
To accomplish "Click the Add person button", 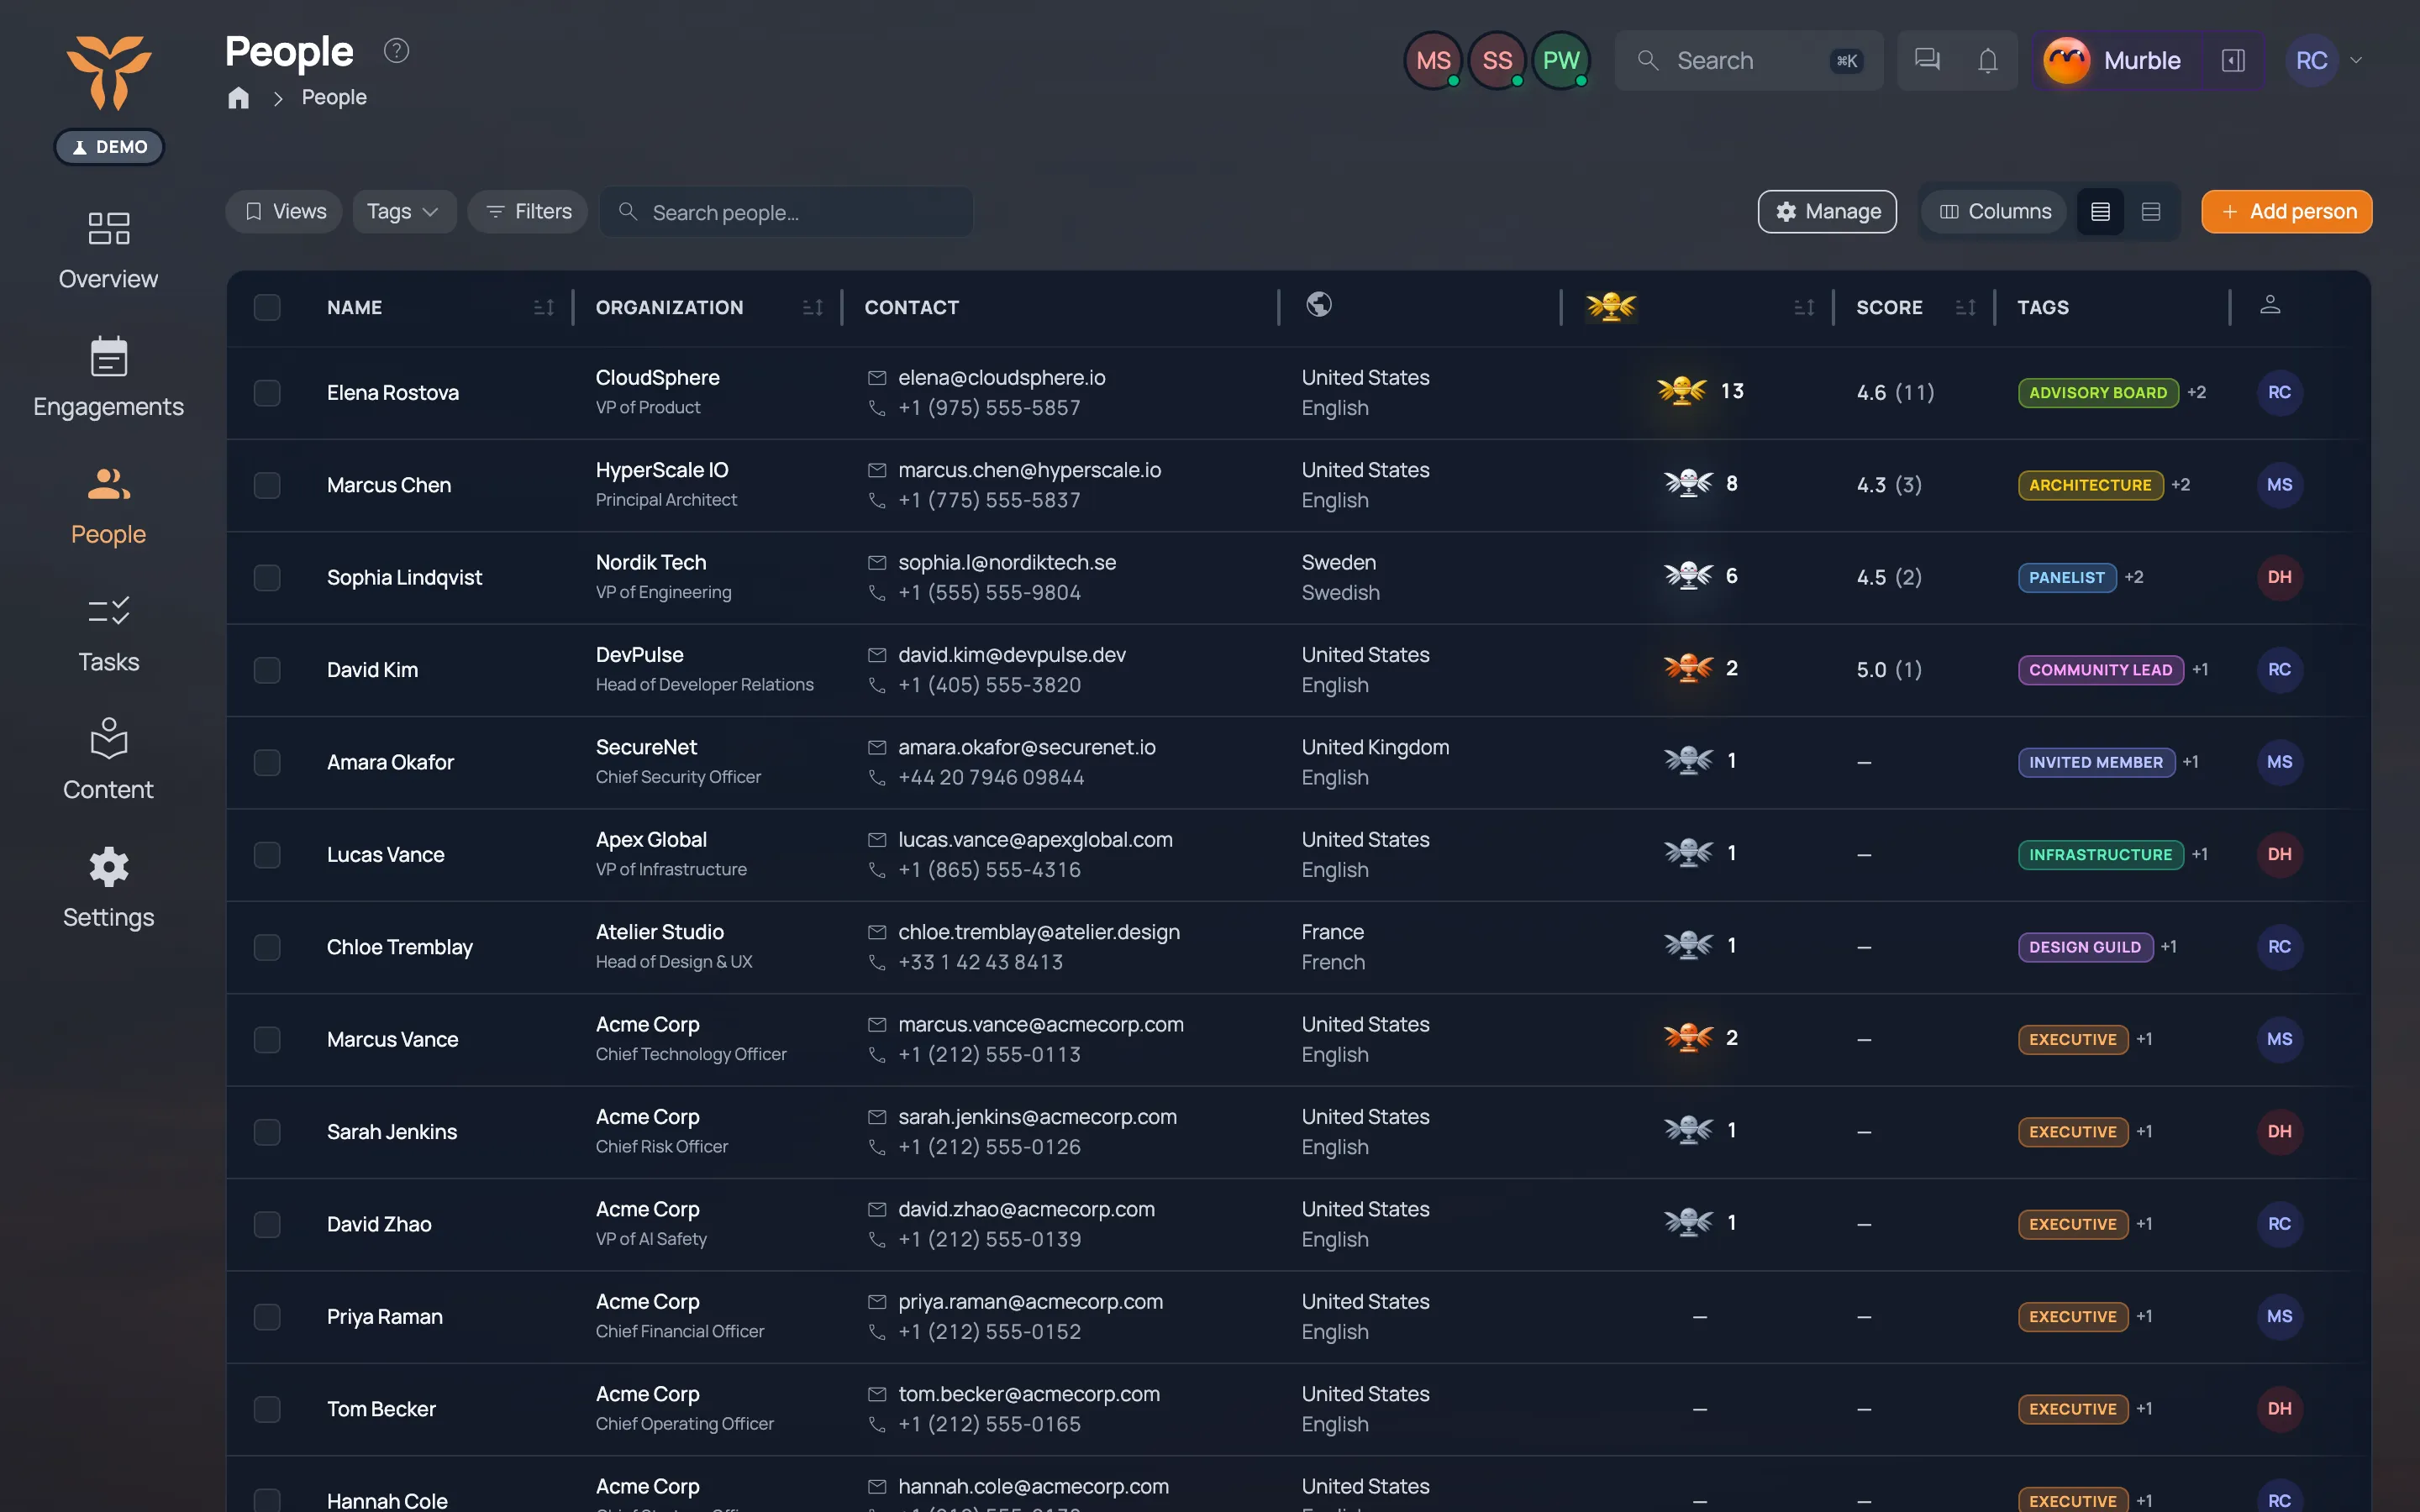I will tap(2286, 212).
